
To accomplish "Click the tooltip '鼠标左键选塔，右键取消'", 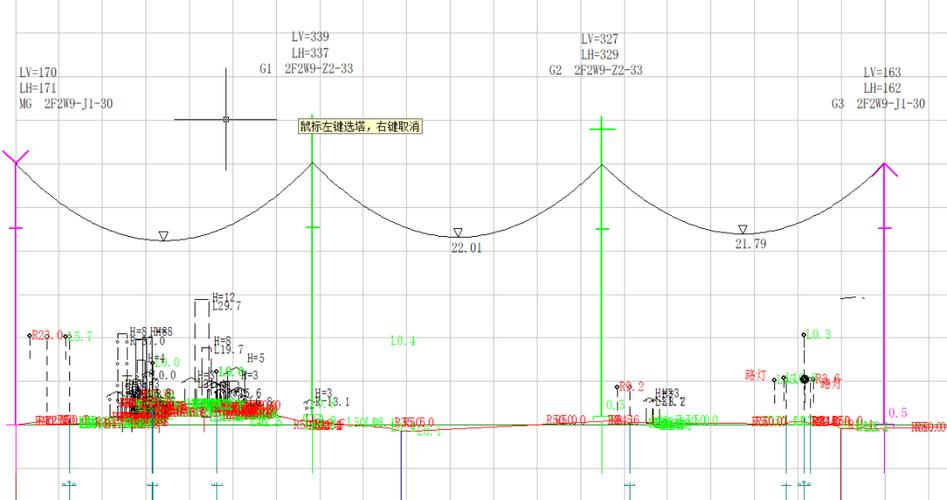I will click(360, 126).
